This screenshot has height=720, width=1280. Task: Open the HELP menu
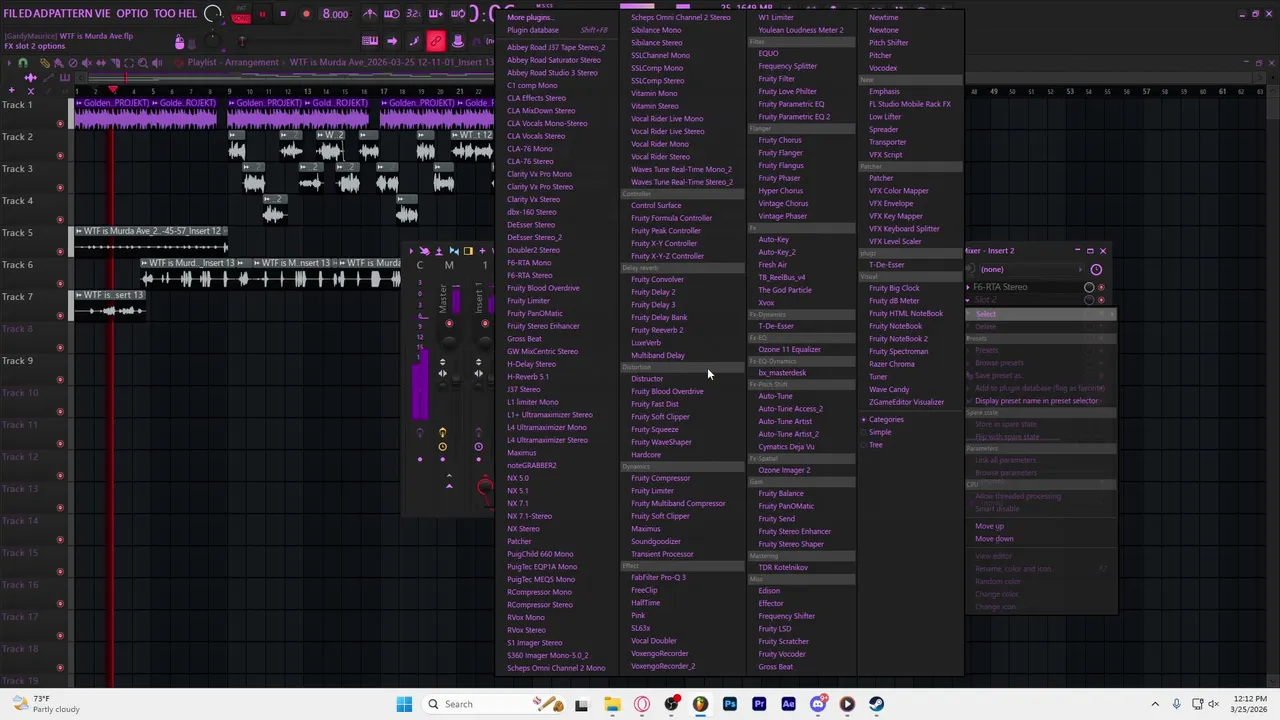pos(187,14)
